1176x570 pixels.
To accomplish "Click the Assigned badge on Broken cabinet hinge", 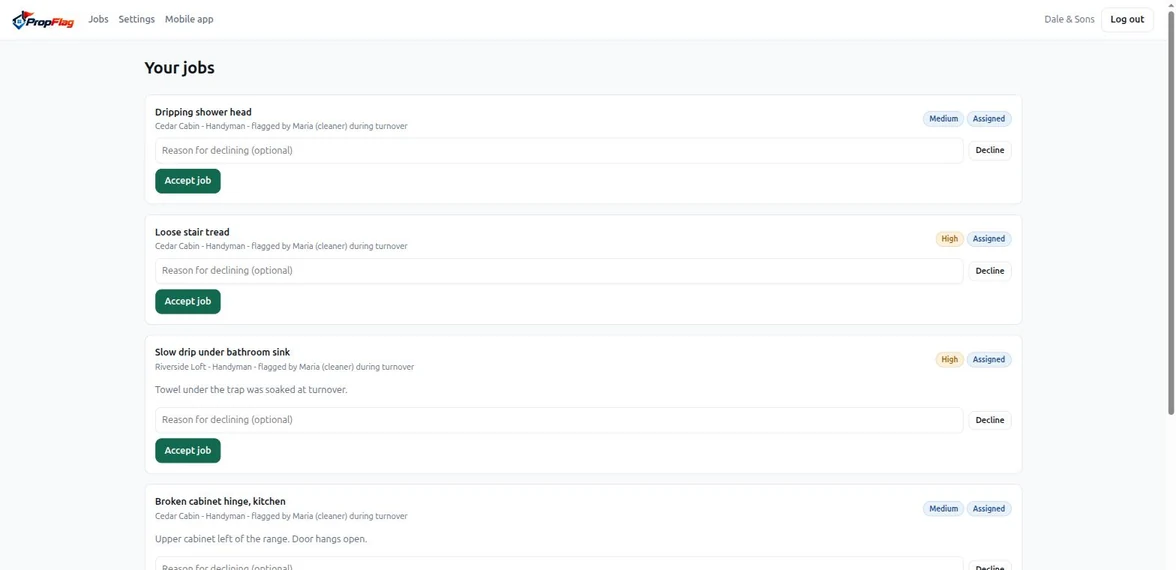I will [988, 508].
